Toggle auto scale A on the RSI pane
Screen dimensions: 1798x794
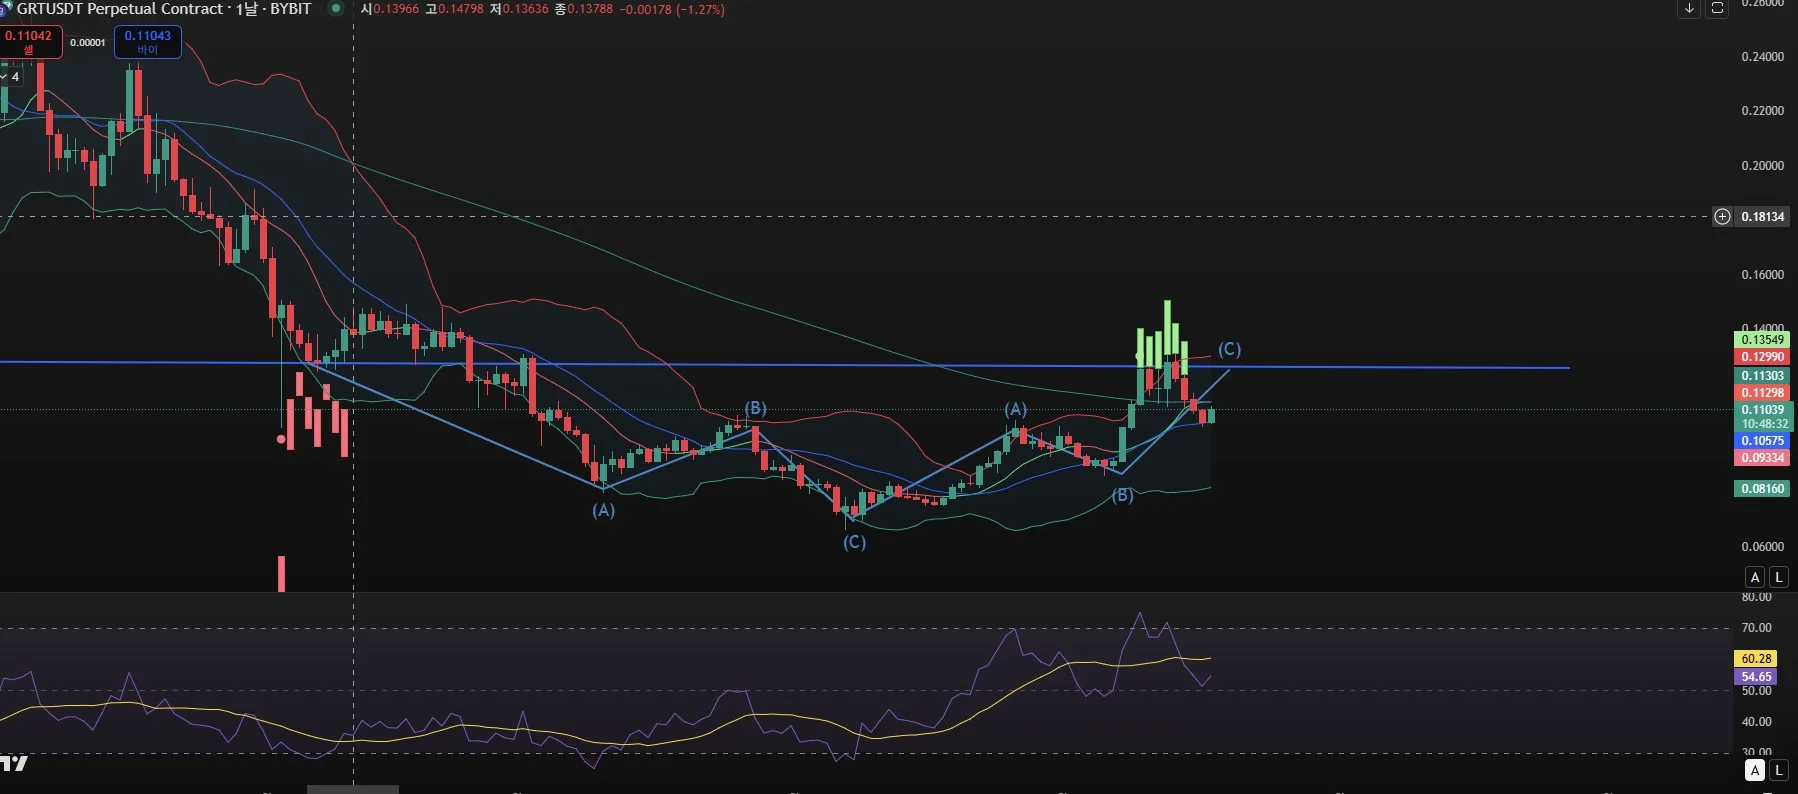tap(1755, 770)
